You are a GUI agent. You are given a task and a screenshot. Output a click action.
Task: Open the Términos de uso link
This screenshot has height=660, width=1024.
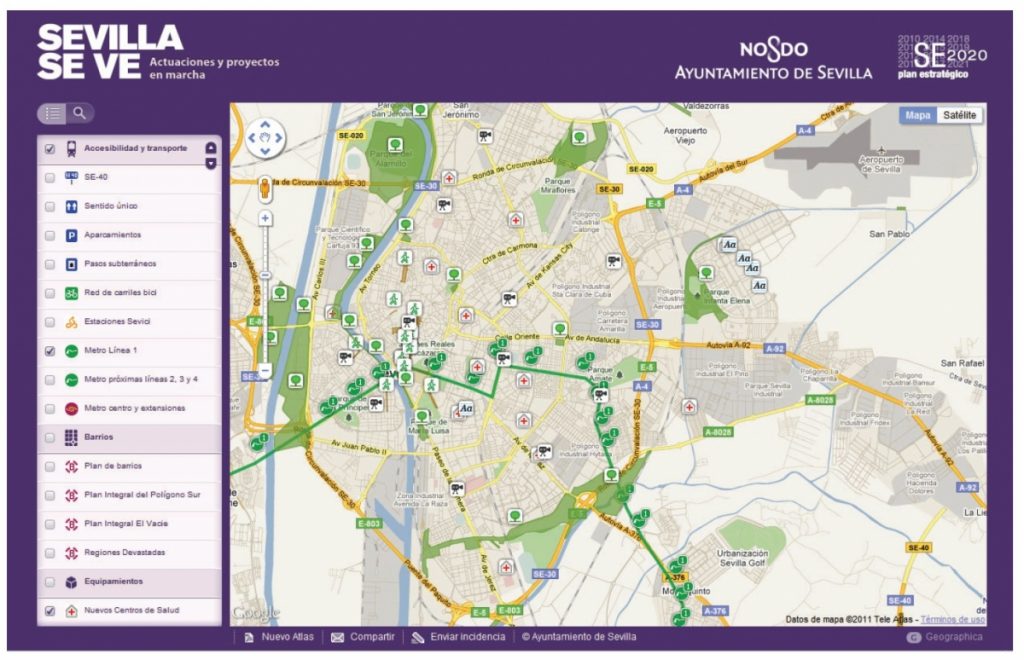[952, 620]
